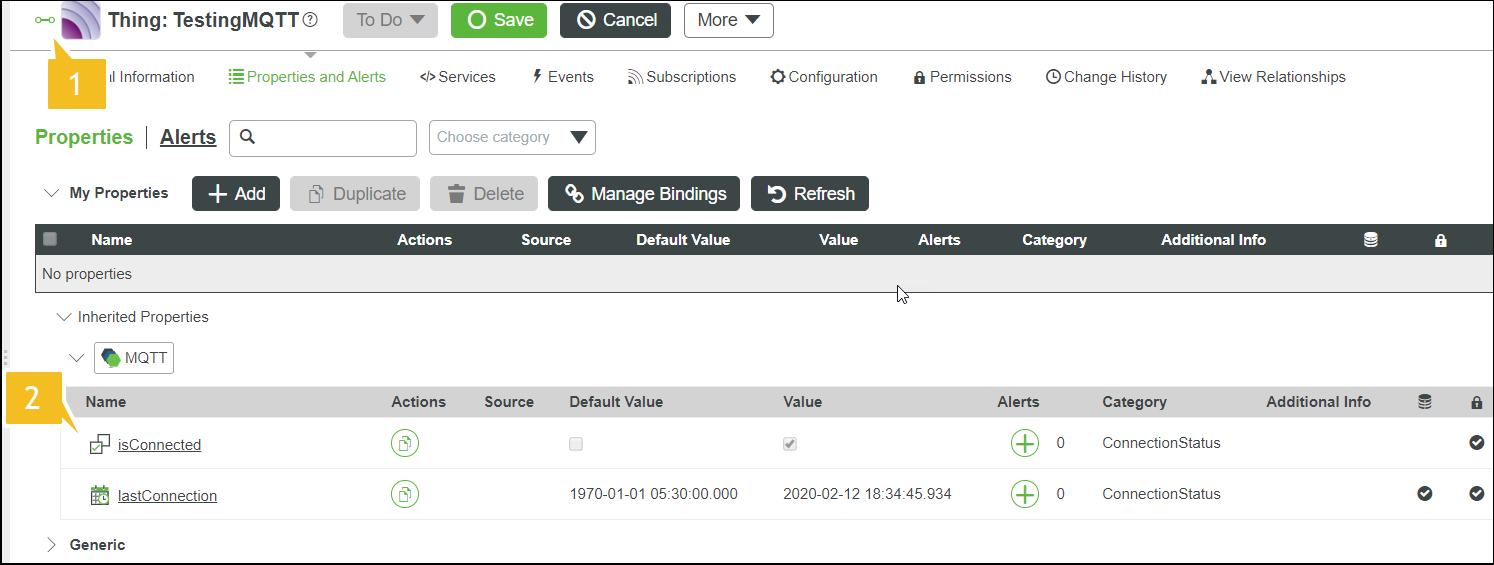
Task: Open the lastConnection property link
Action: 167,496
